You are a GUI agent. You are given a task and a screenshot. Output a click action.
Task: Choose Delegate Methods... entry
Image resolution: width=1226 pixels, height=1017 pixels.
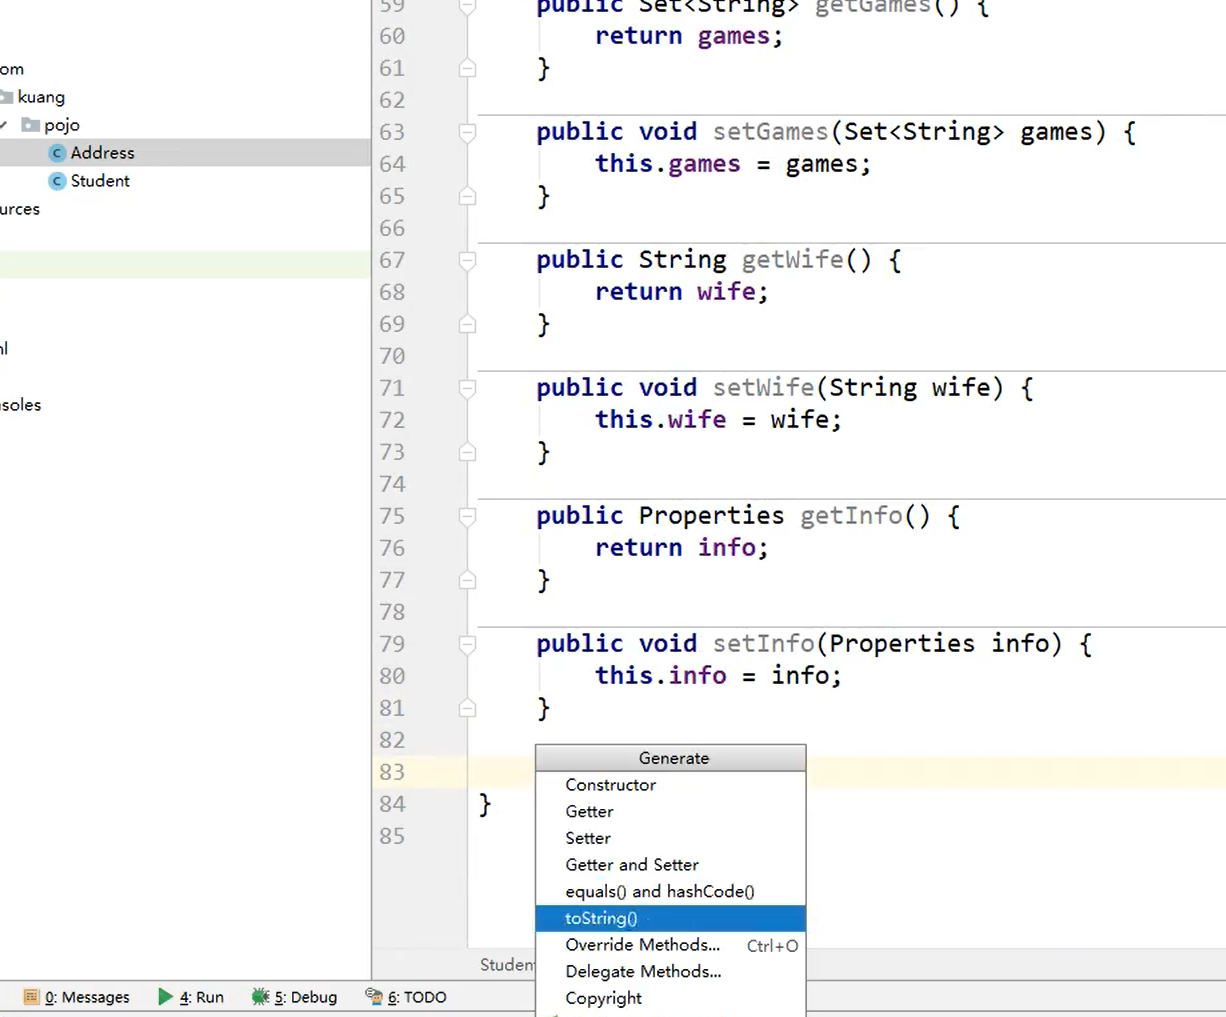click(x=670, y=971)
